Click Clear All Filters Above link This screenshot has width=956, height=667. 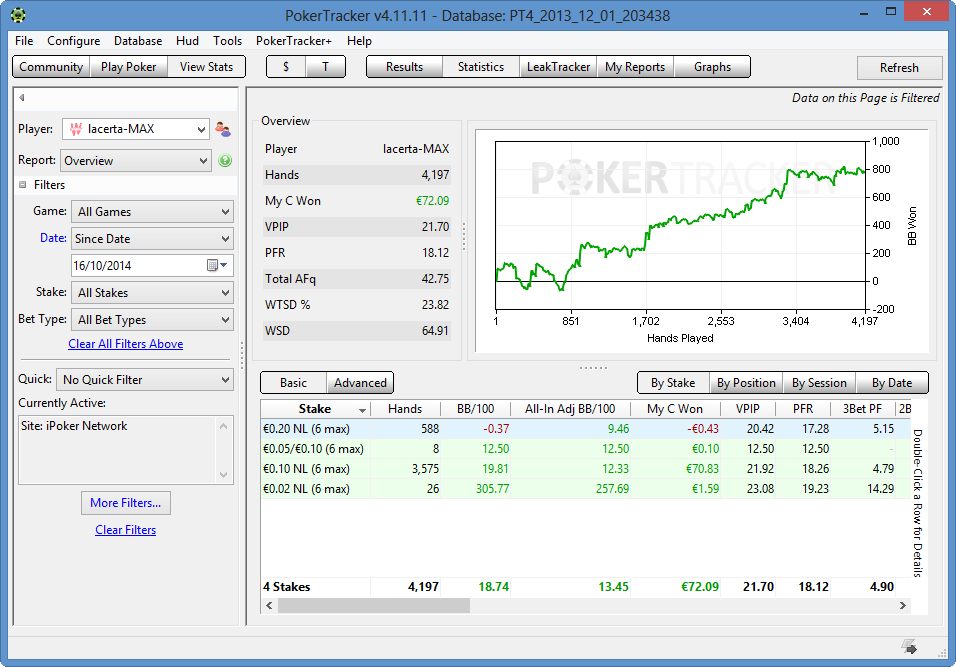[x=126, y=344]
